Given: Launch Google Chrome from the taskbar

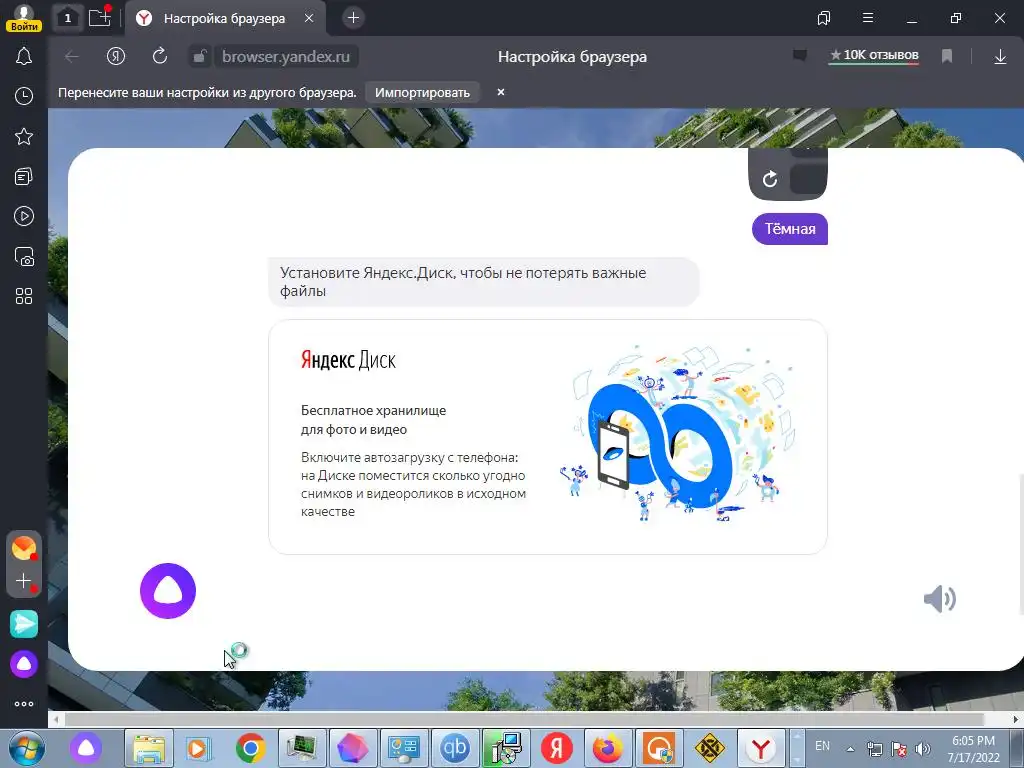Looking at the screenshot, I should [250, 748].
